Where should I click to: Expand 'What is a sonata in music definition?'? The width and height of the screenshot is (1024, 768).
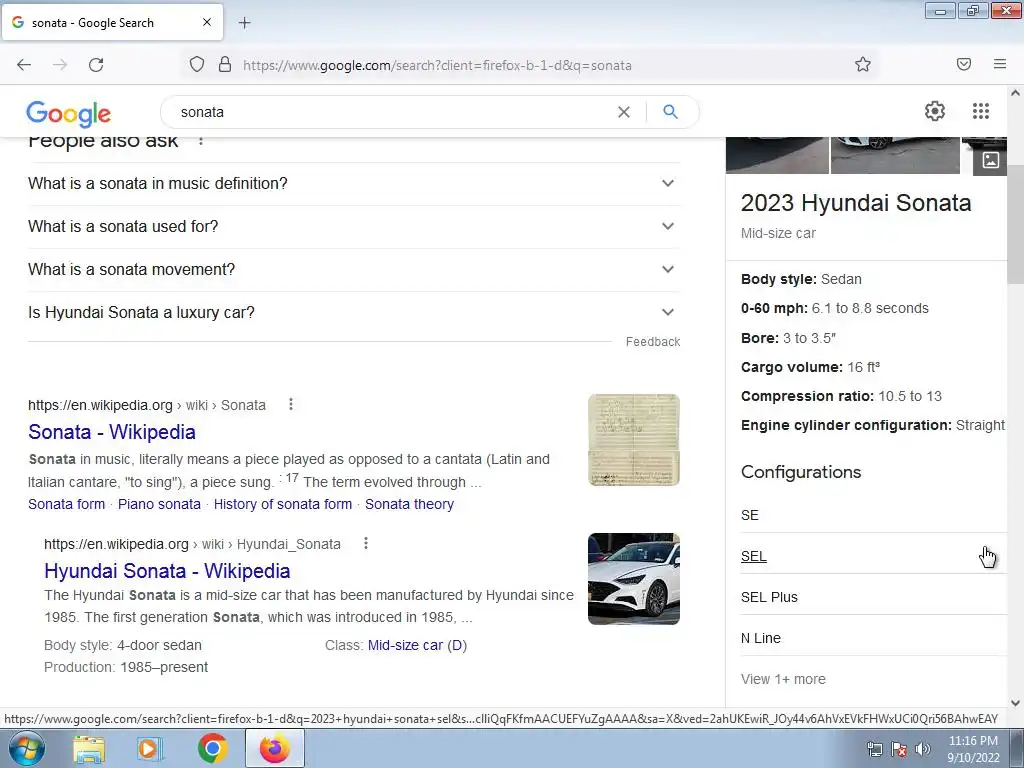coord(354,184)
